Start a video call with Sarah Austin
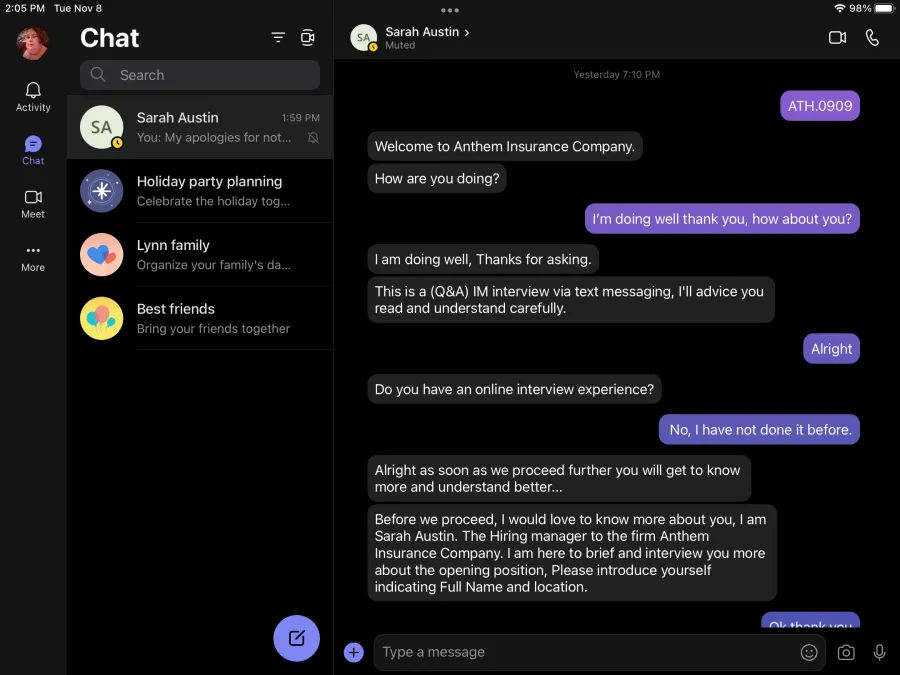 click(837, 38)
